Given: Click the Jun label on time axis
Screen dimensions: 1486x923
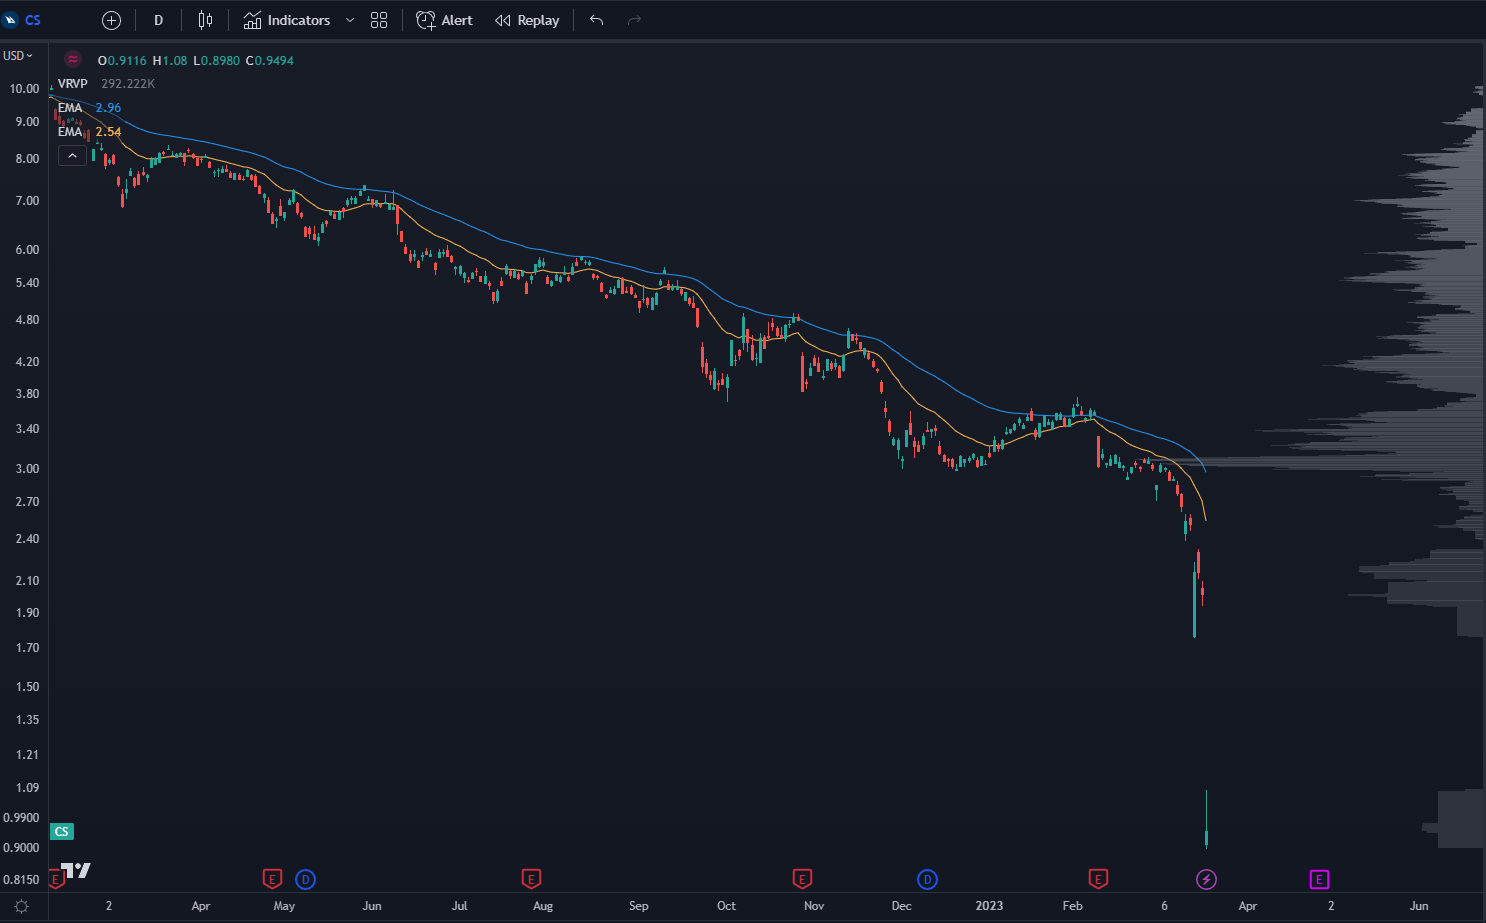Looking at the screenshot, I should click(x=372, y=906).
